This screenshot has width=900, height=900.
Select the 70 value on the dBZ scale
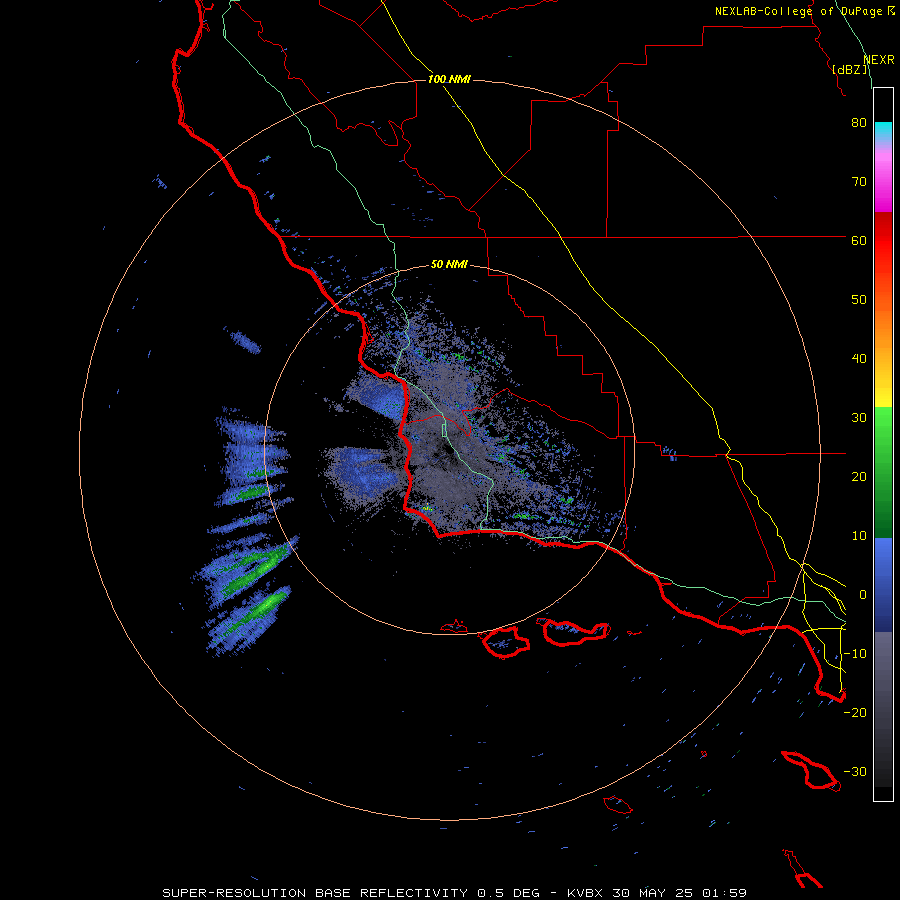click(x=859, y=182)
